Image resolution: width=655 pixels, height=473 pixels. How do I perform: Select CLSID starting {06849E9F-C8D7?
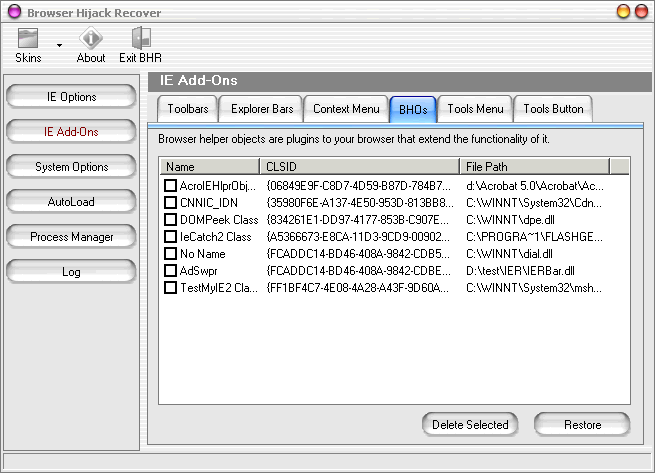click(x=358, y=186)
